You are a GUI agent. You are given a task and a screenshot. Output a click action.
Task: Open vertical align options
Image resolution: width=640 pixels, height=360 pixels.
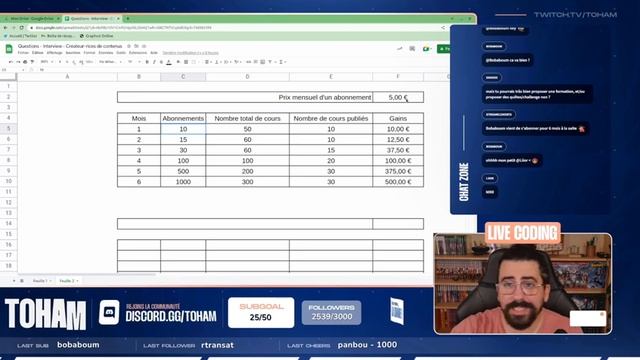[x=218, y=62]
